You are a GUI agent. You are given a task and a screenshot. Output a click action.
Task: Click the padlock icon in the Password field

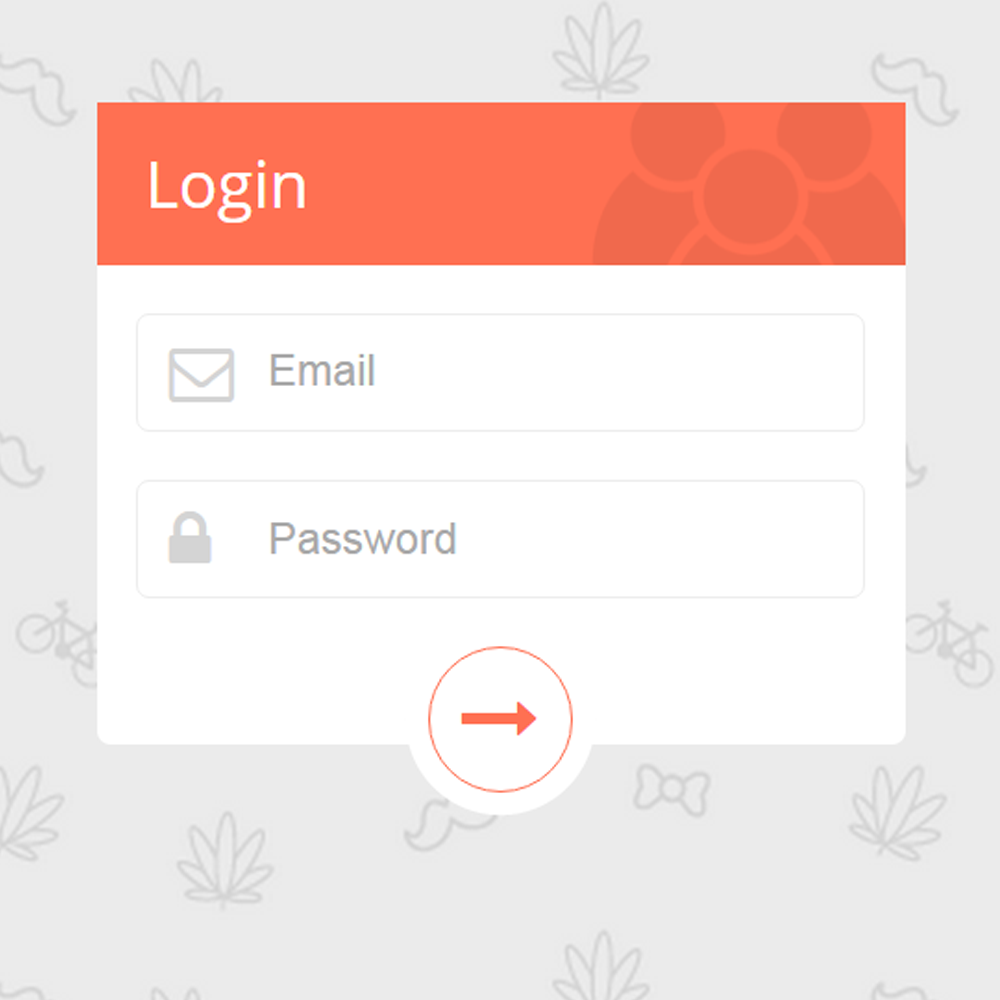click(x=189, y=538)
